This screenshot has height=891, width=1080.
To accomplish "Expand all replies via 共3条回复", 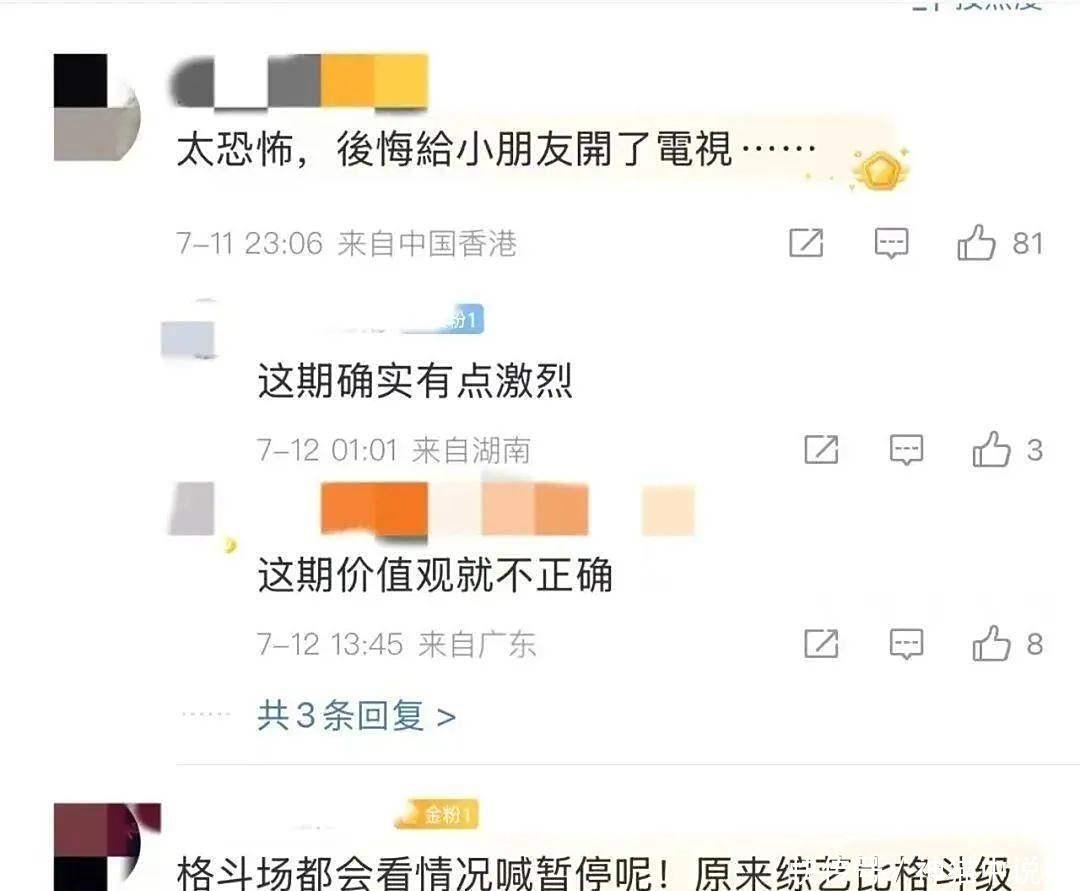I will [x=356, y=715].
